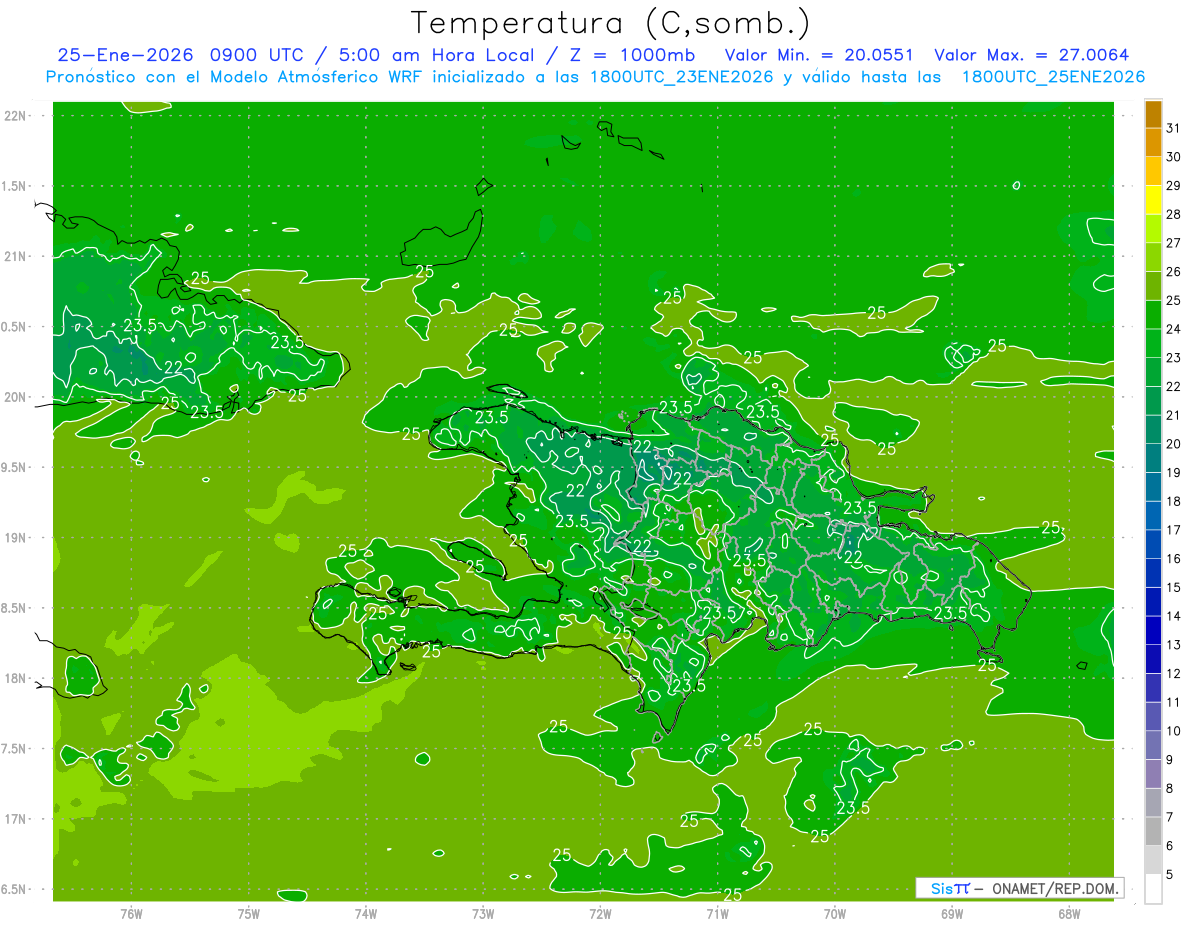
Task: Click the color bar label 27
Action: 1174,243
